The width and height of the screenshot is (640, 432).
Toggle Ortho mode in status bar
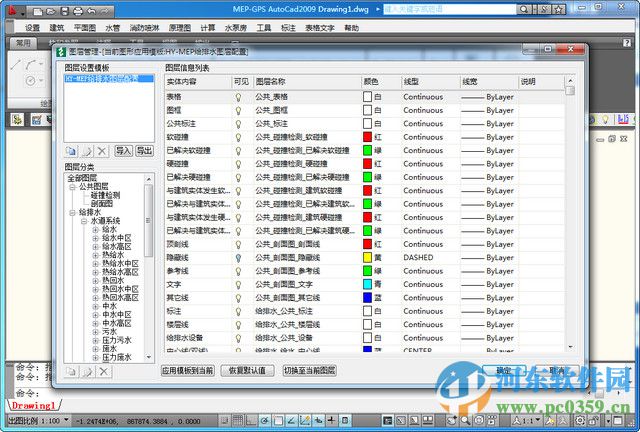(251, 420)
